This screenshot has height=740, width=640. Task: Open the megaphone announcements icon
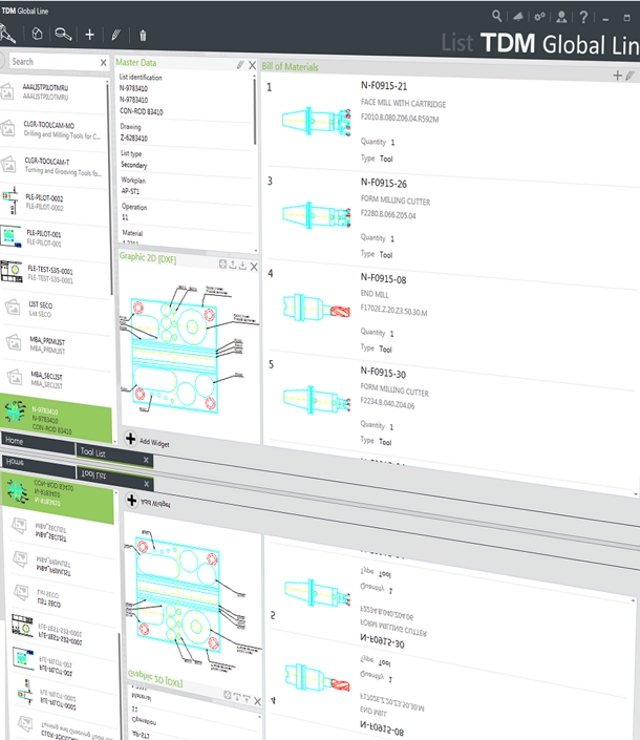(x=518, y=17)
